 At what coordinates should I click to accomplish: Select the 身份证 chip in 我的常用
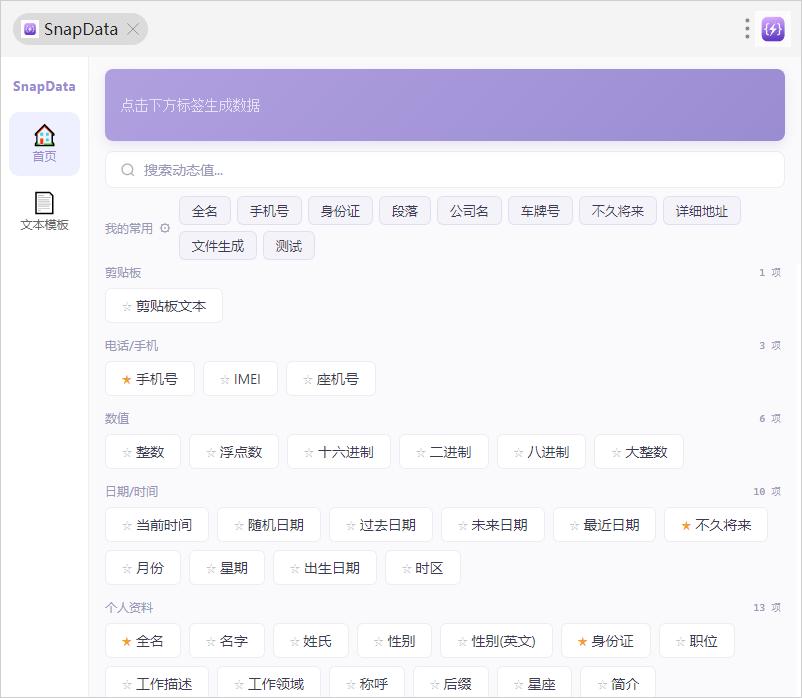pyautogui.click(x=340, y=211)
